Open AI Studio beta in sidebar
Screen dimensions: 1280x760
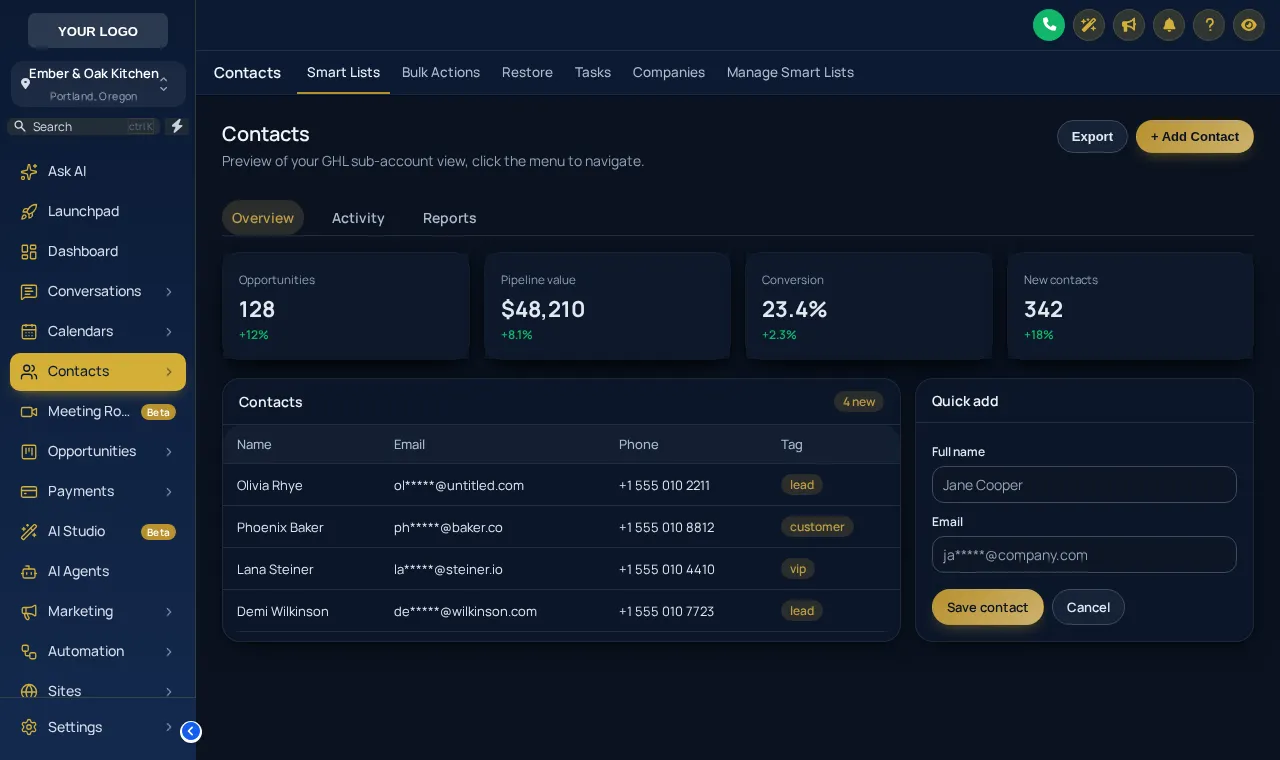click(x=98, y=531)
